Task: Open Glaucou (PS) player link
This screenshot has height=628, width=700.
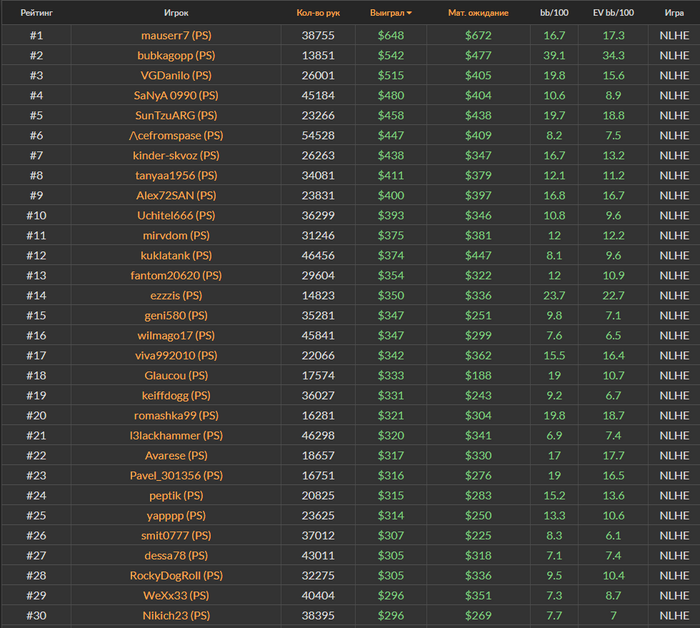Action: pyautogui.click(x=176, y=375)
